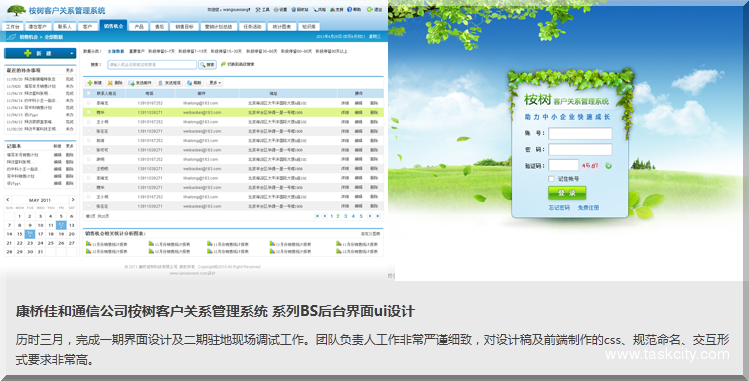
Task: Click the captcha code image on login
Action: (x=590, y=166)
